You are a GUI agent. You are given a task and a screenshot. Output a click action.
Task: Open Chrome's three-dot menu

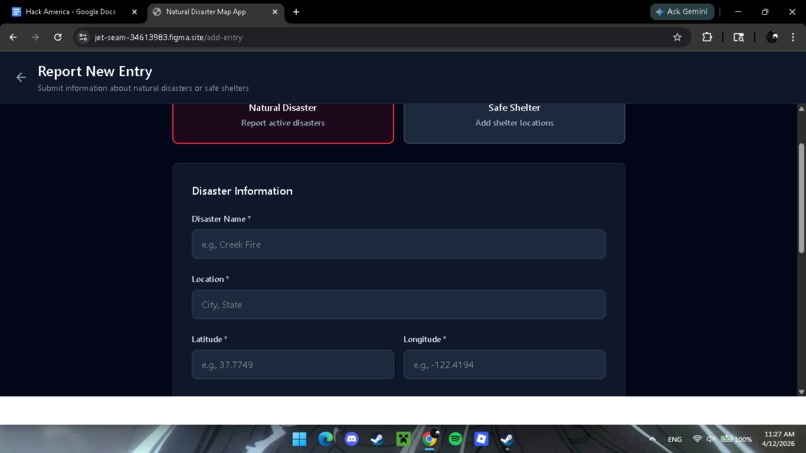coord(793,37)
